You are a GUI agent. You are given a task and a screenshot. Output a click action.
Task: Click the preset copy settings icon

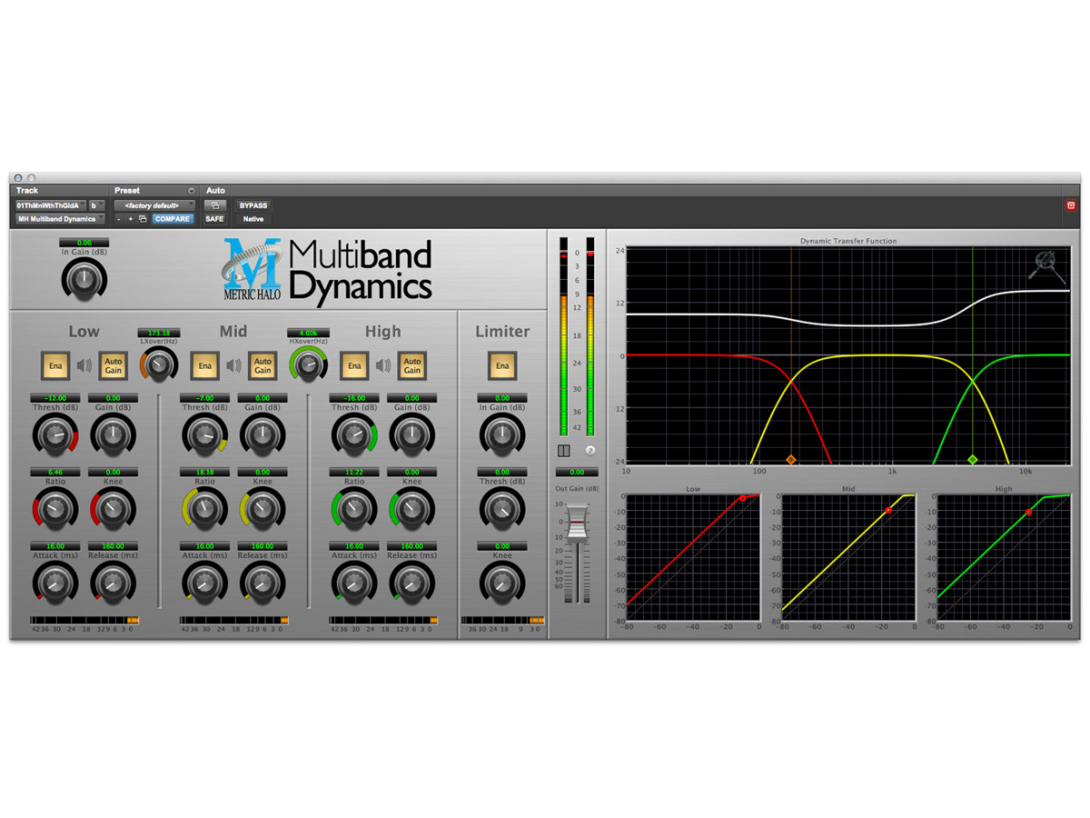click(143, 219)
